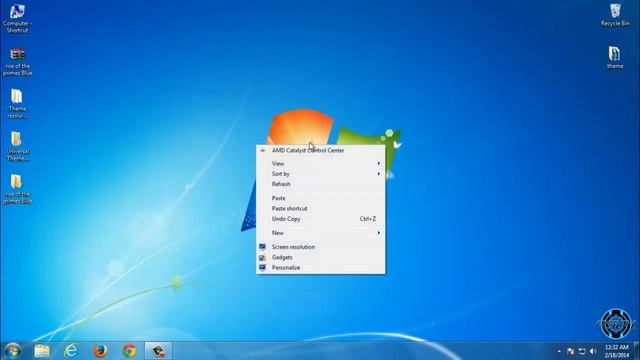Expand the Sort by submenu

[320, 174]
